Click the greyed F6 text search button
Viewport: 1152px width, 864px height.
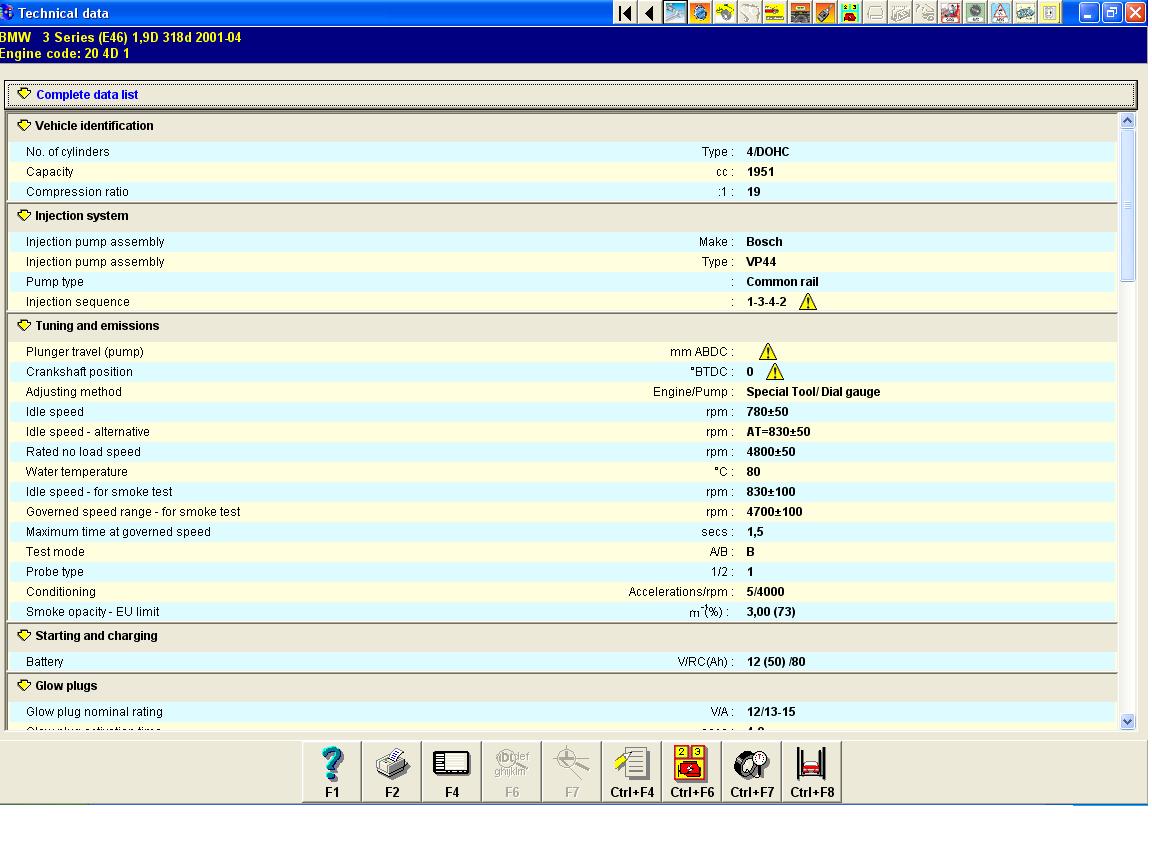coord(512,771)
